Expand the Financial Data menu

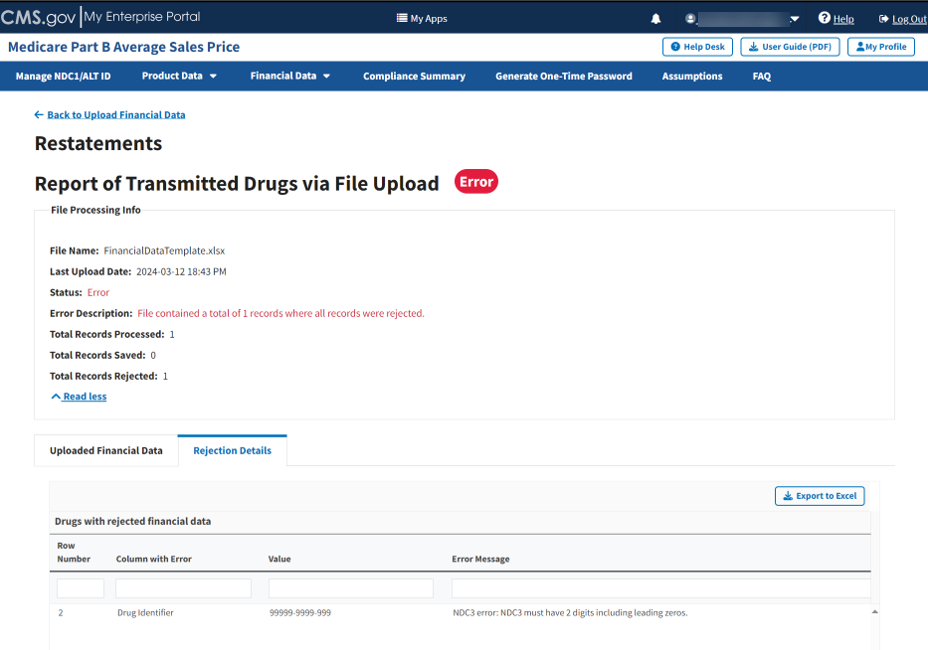pos(290,76)
